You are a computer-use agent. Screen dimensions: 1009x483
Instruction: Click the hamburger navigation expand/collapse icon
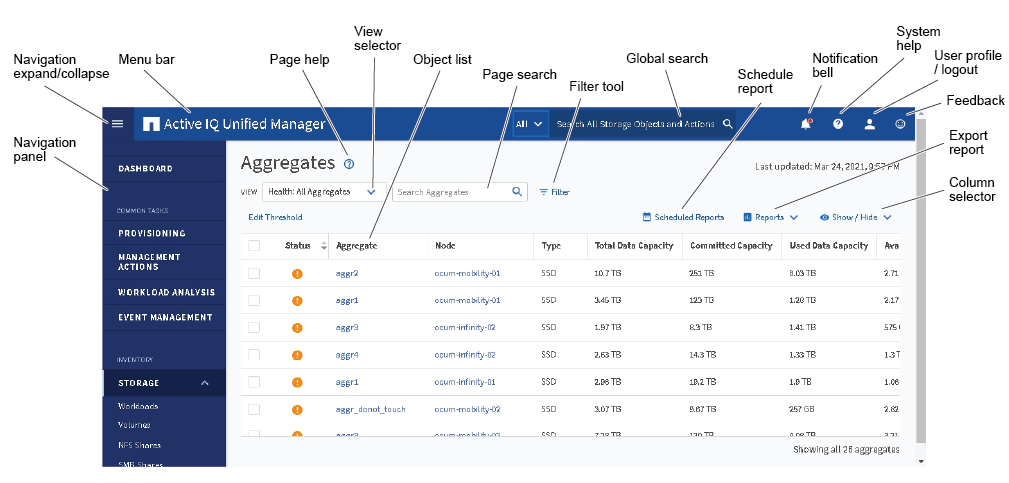pos(117,124)
